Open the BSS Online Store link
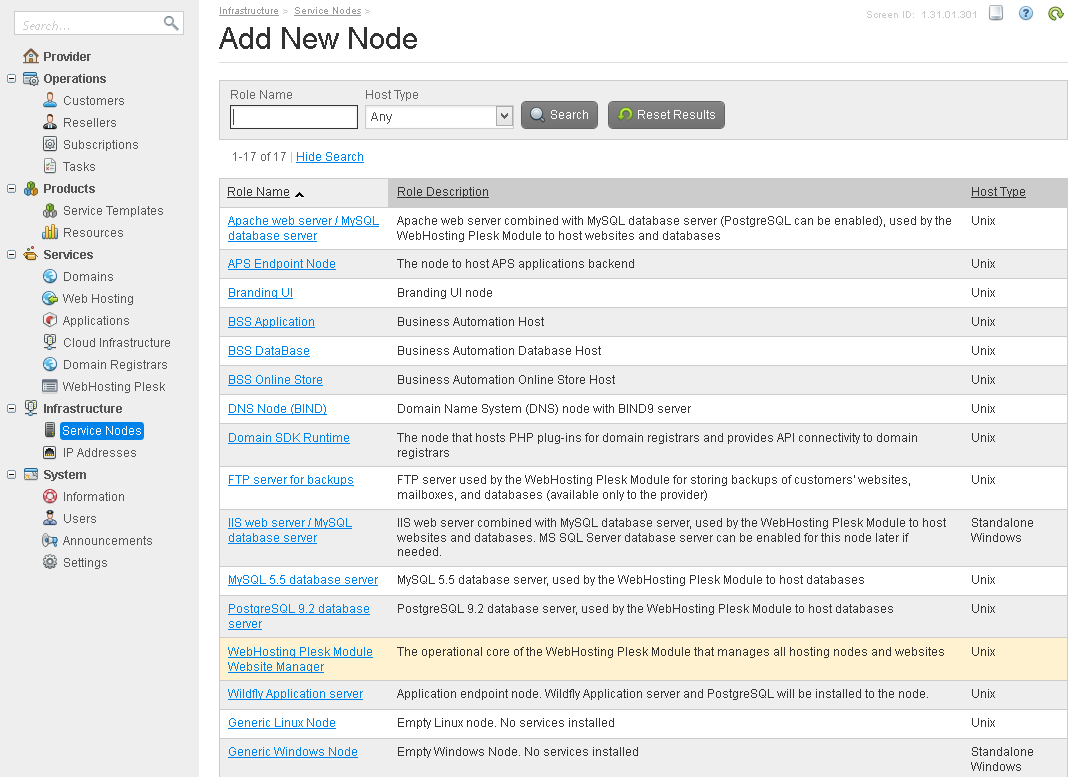Screen dimensions: 1073x777 tap(275, 379)
